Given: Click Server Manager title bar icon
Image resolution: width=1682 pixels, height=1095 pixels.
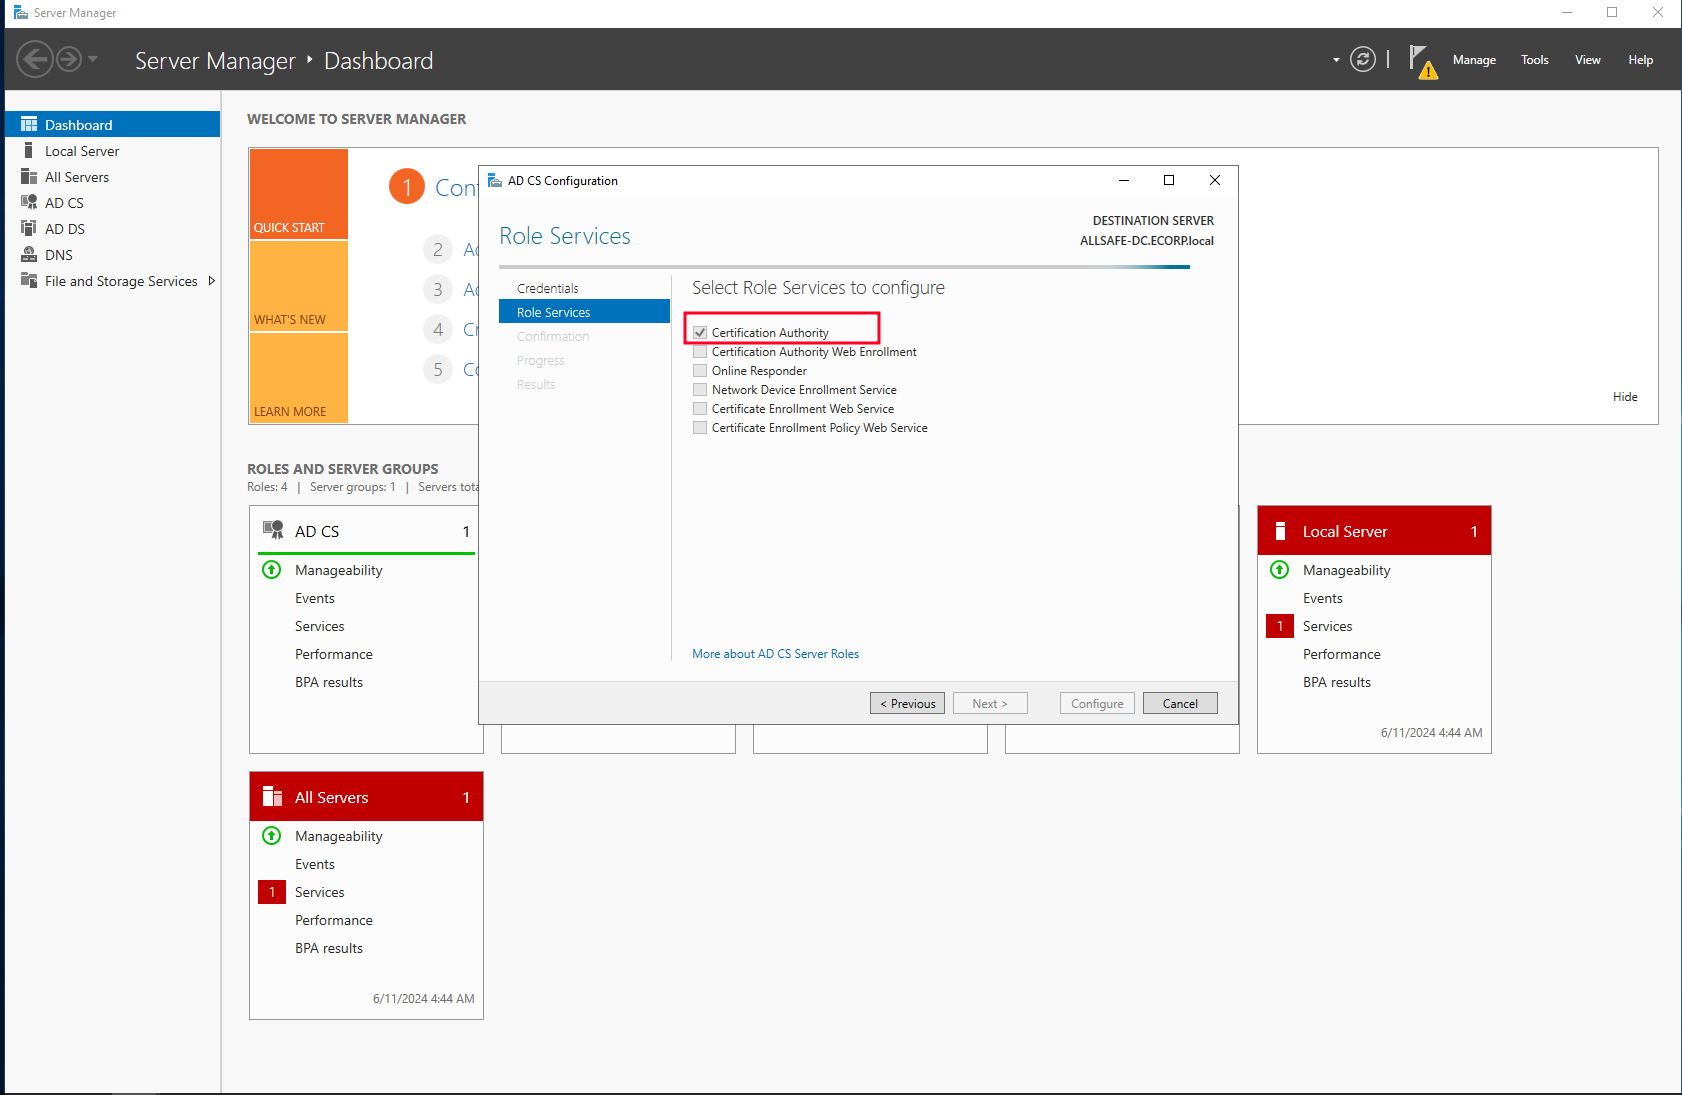Looking at the screenshot, I should pyautogui.click(x=20, y=12).
